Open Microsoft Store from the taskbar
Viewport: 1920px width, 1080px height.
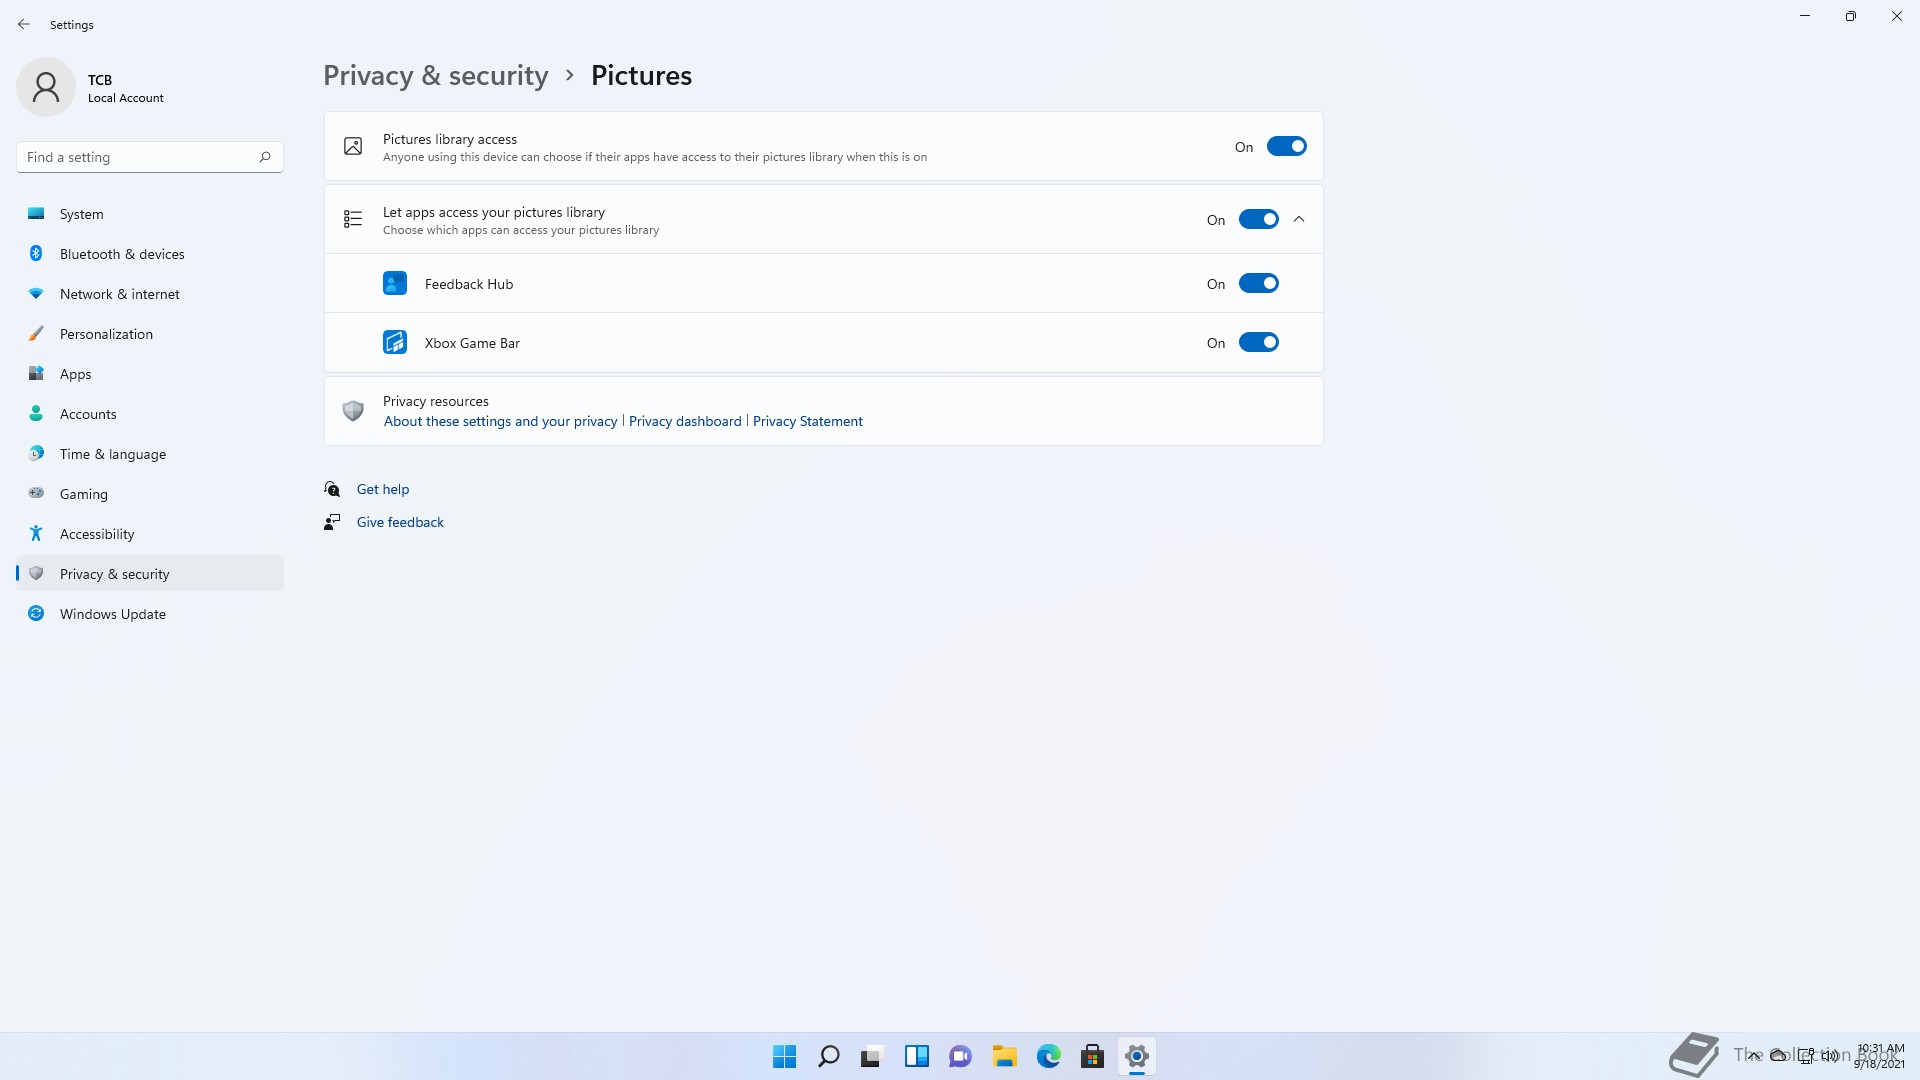tap(1092, 1056)
